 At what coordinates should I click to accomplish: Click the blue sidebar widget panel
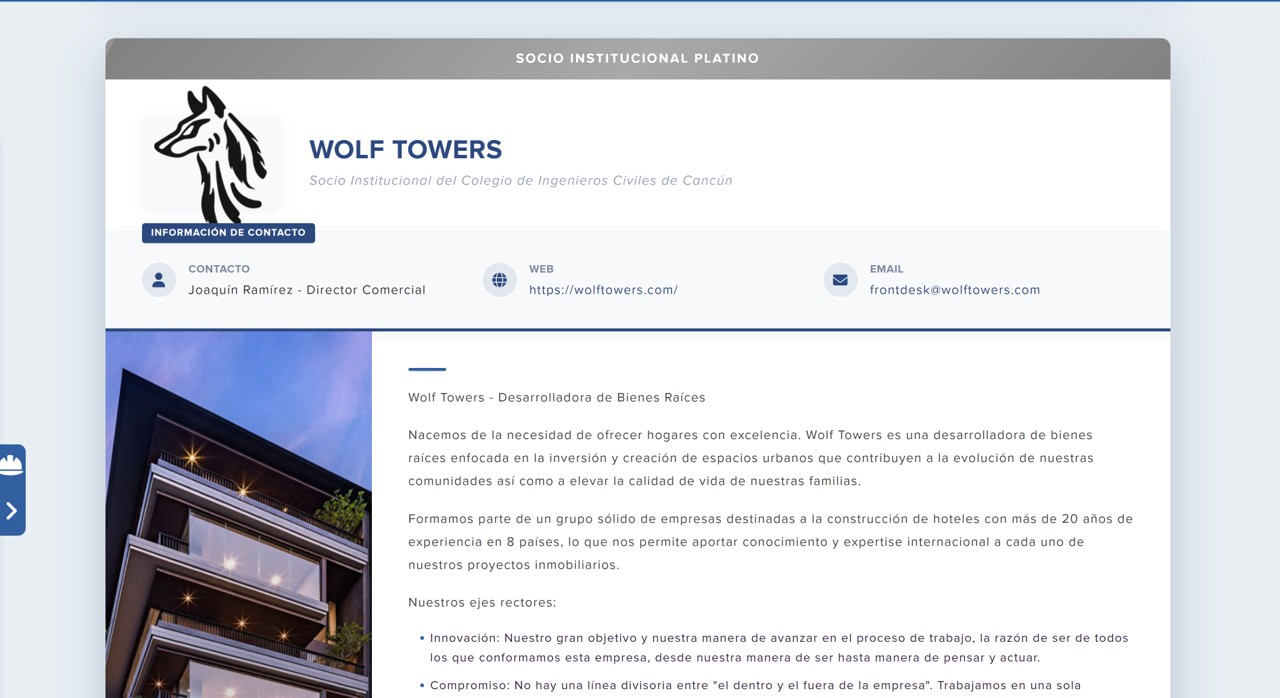click(x=13, y=488)
